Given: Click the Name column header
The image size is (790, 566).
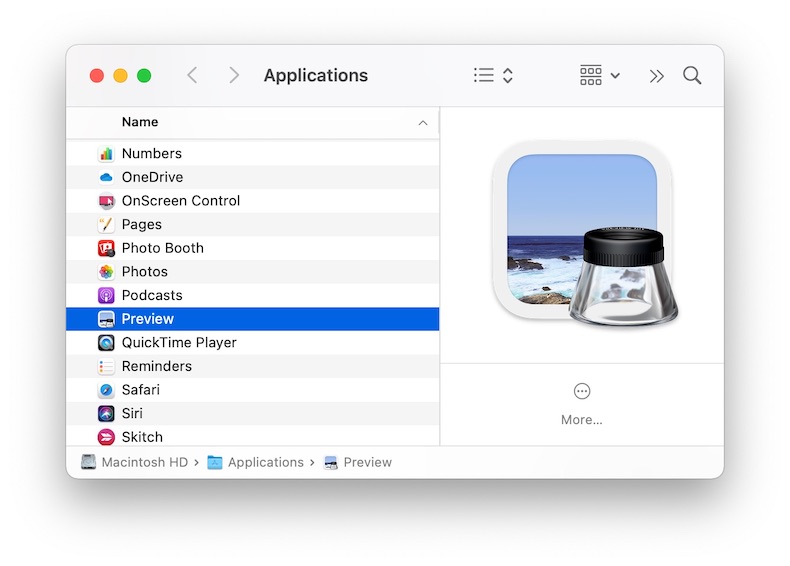Looking at the screenshot, I should pyautogui.click(x=252, y=122).
